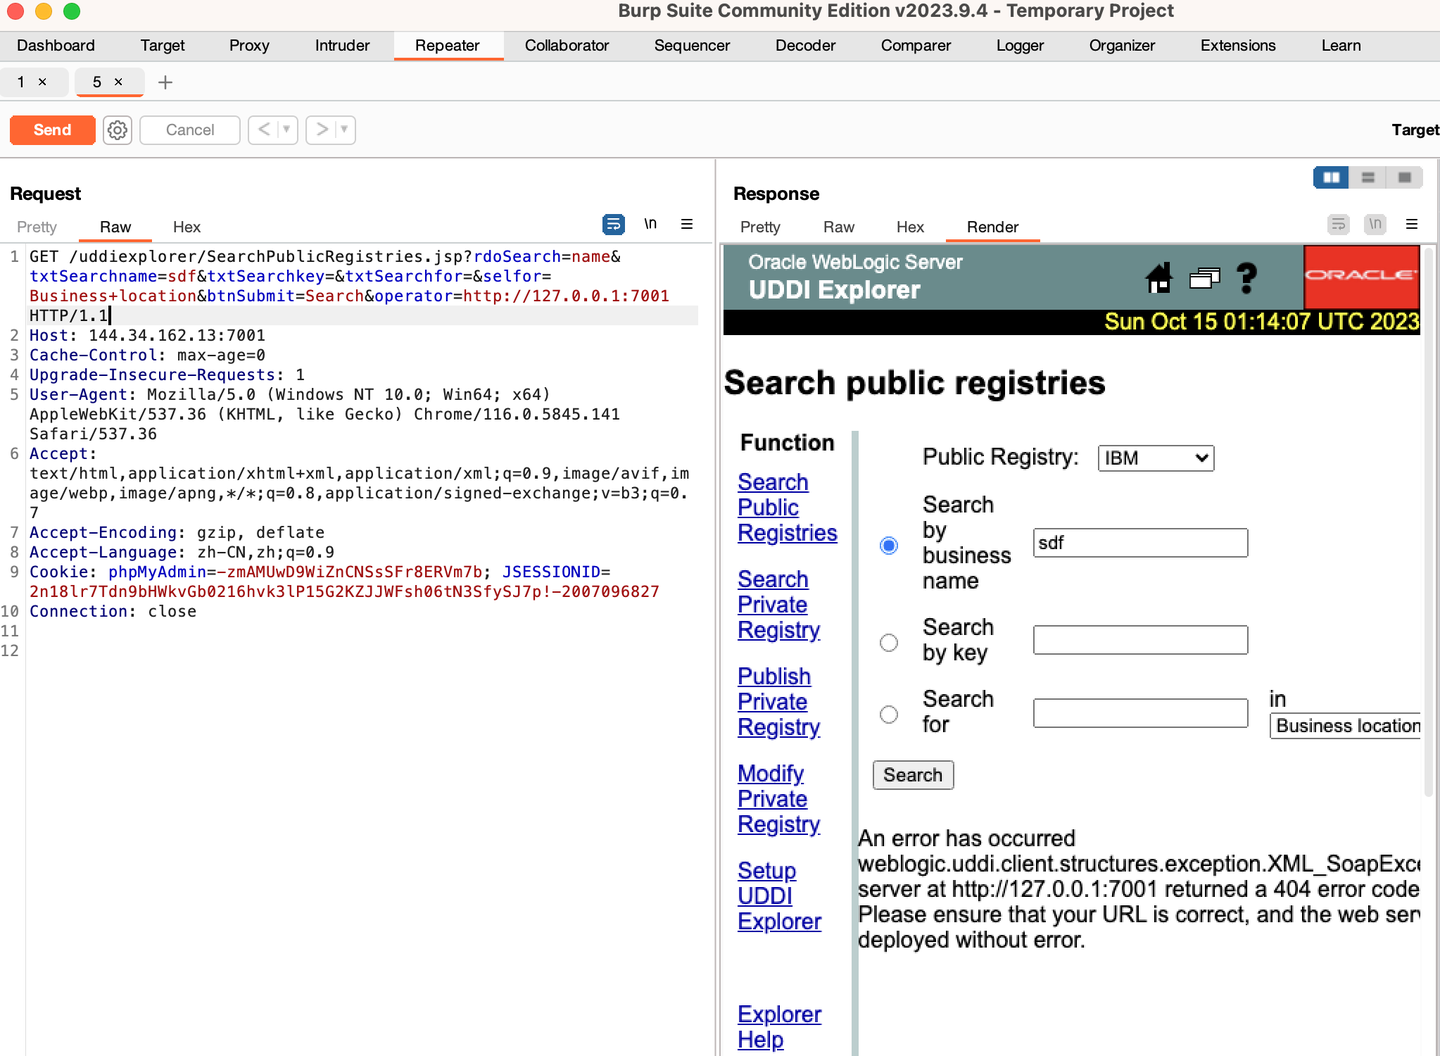Viewport: 1440px width, 1056px height.
Task: Open the Request panel hamburger menu
Action: (x=687, y=224)
